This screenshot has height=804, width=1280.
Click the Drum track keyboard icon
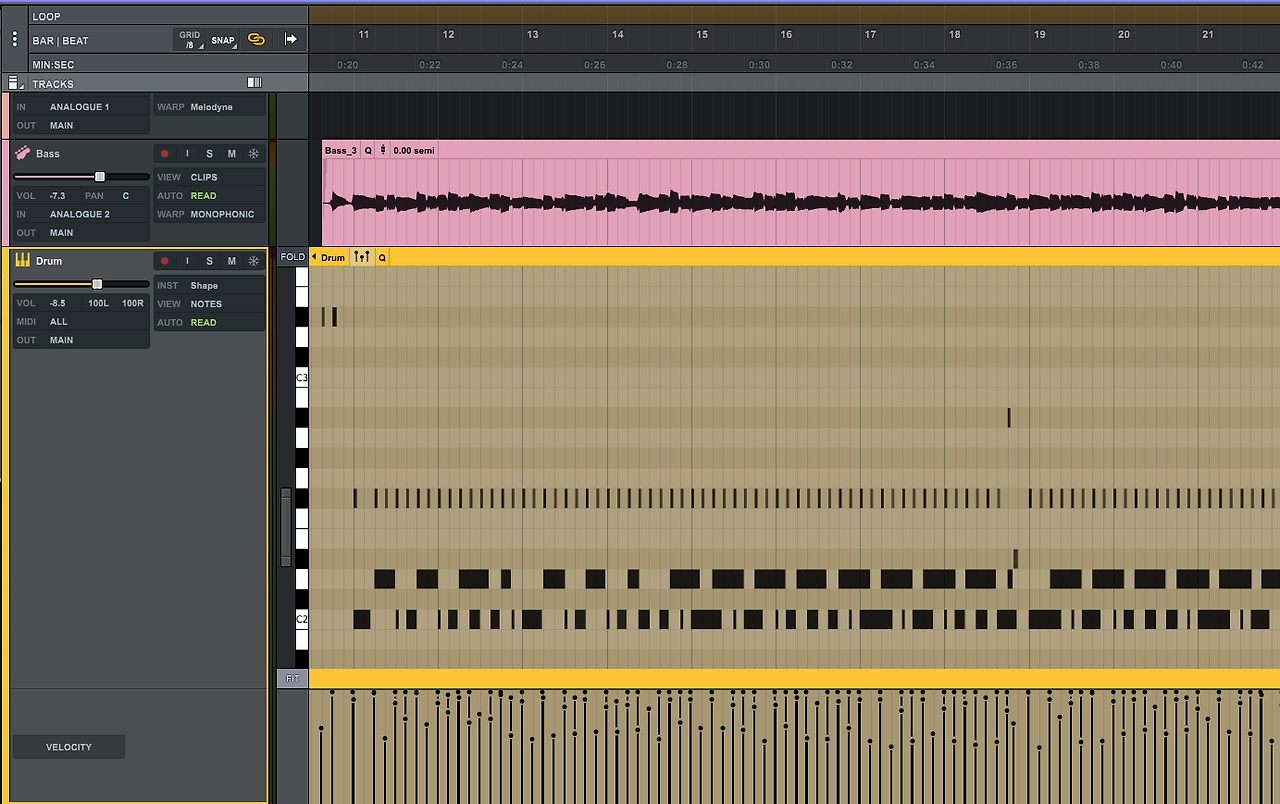[x=22, y=260]
